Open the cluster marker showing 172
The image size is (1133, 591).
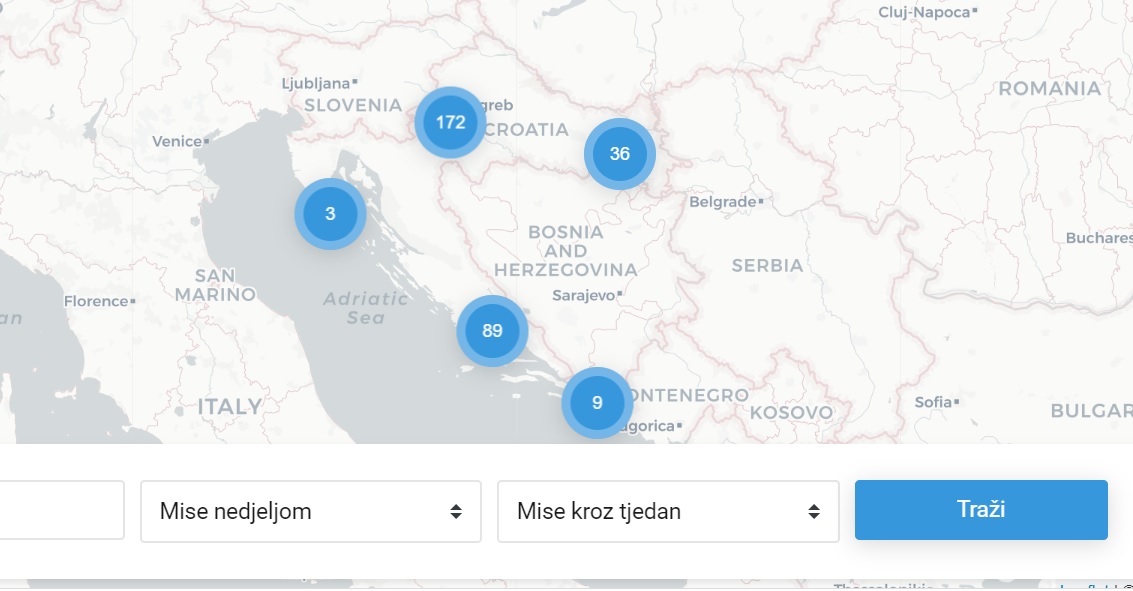click(450, 122)
